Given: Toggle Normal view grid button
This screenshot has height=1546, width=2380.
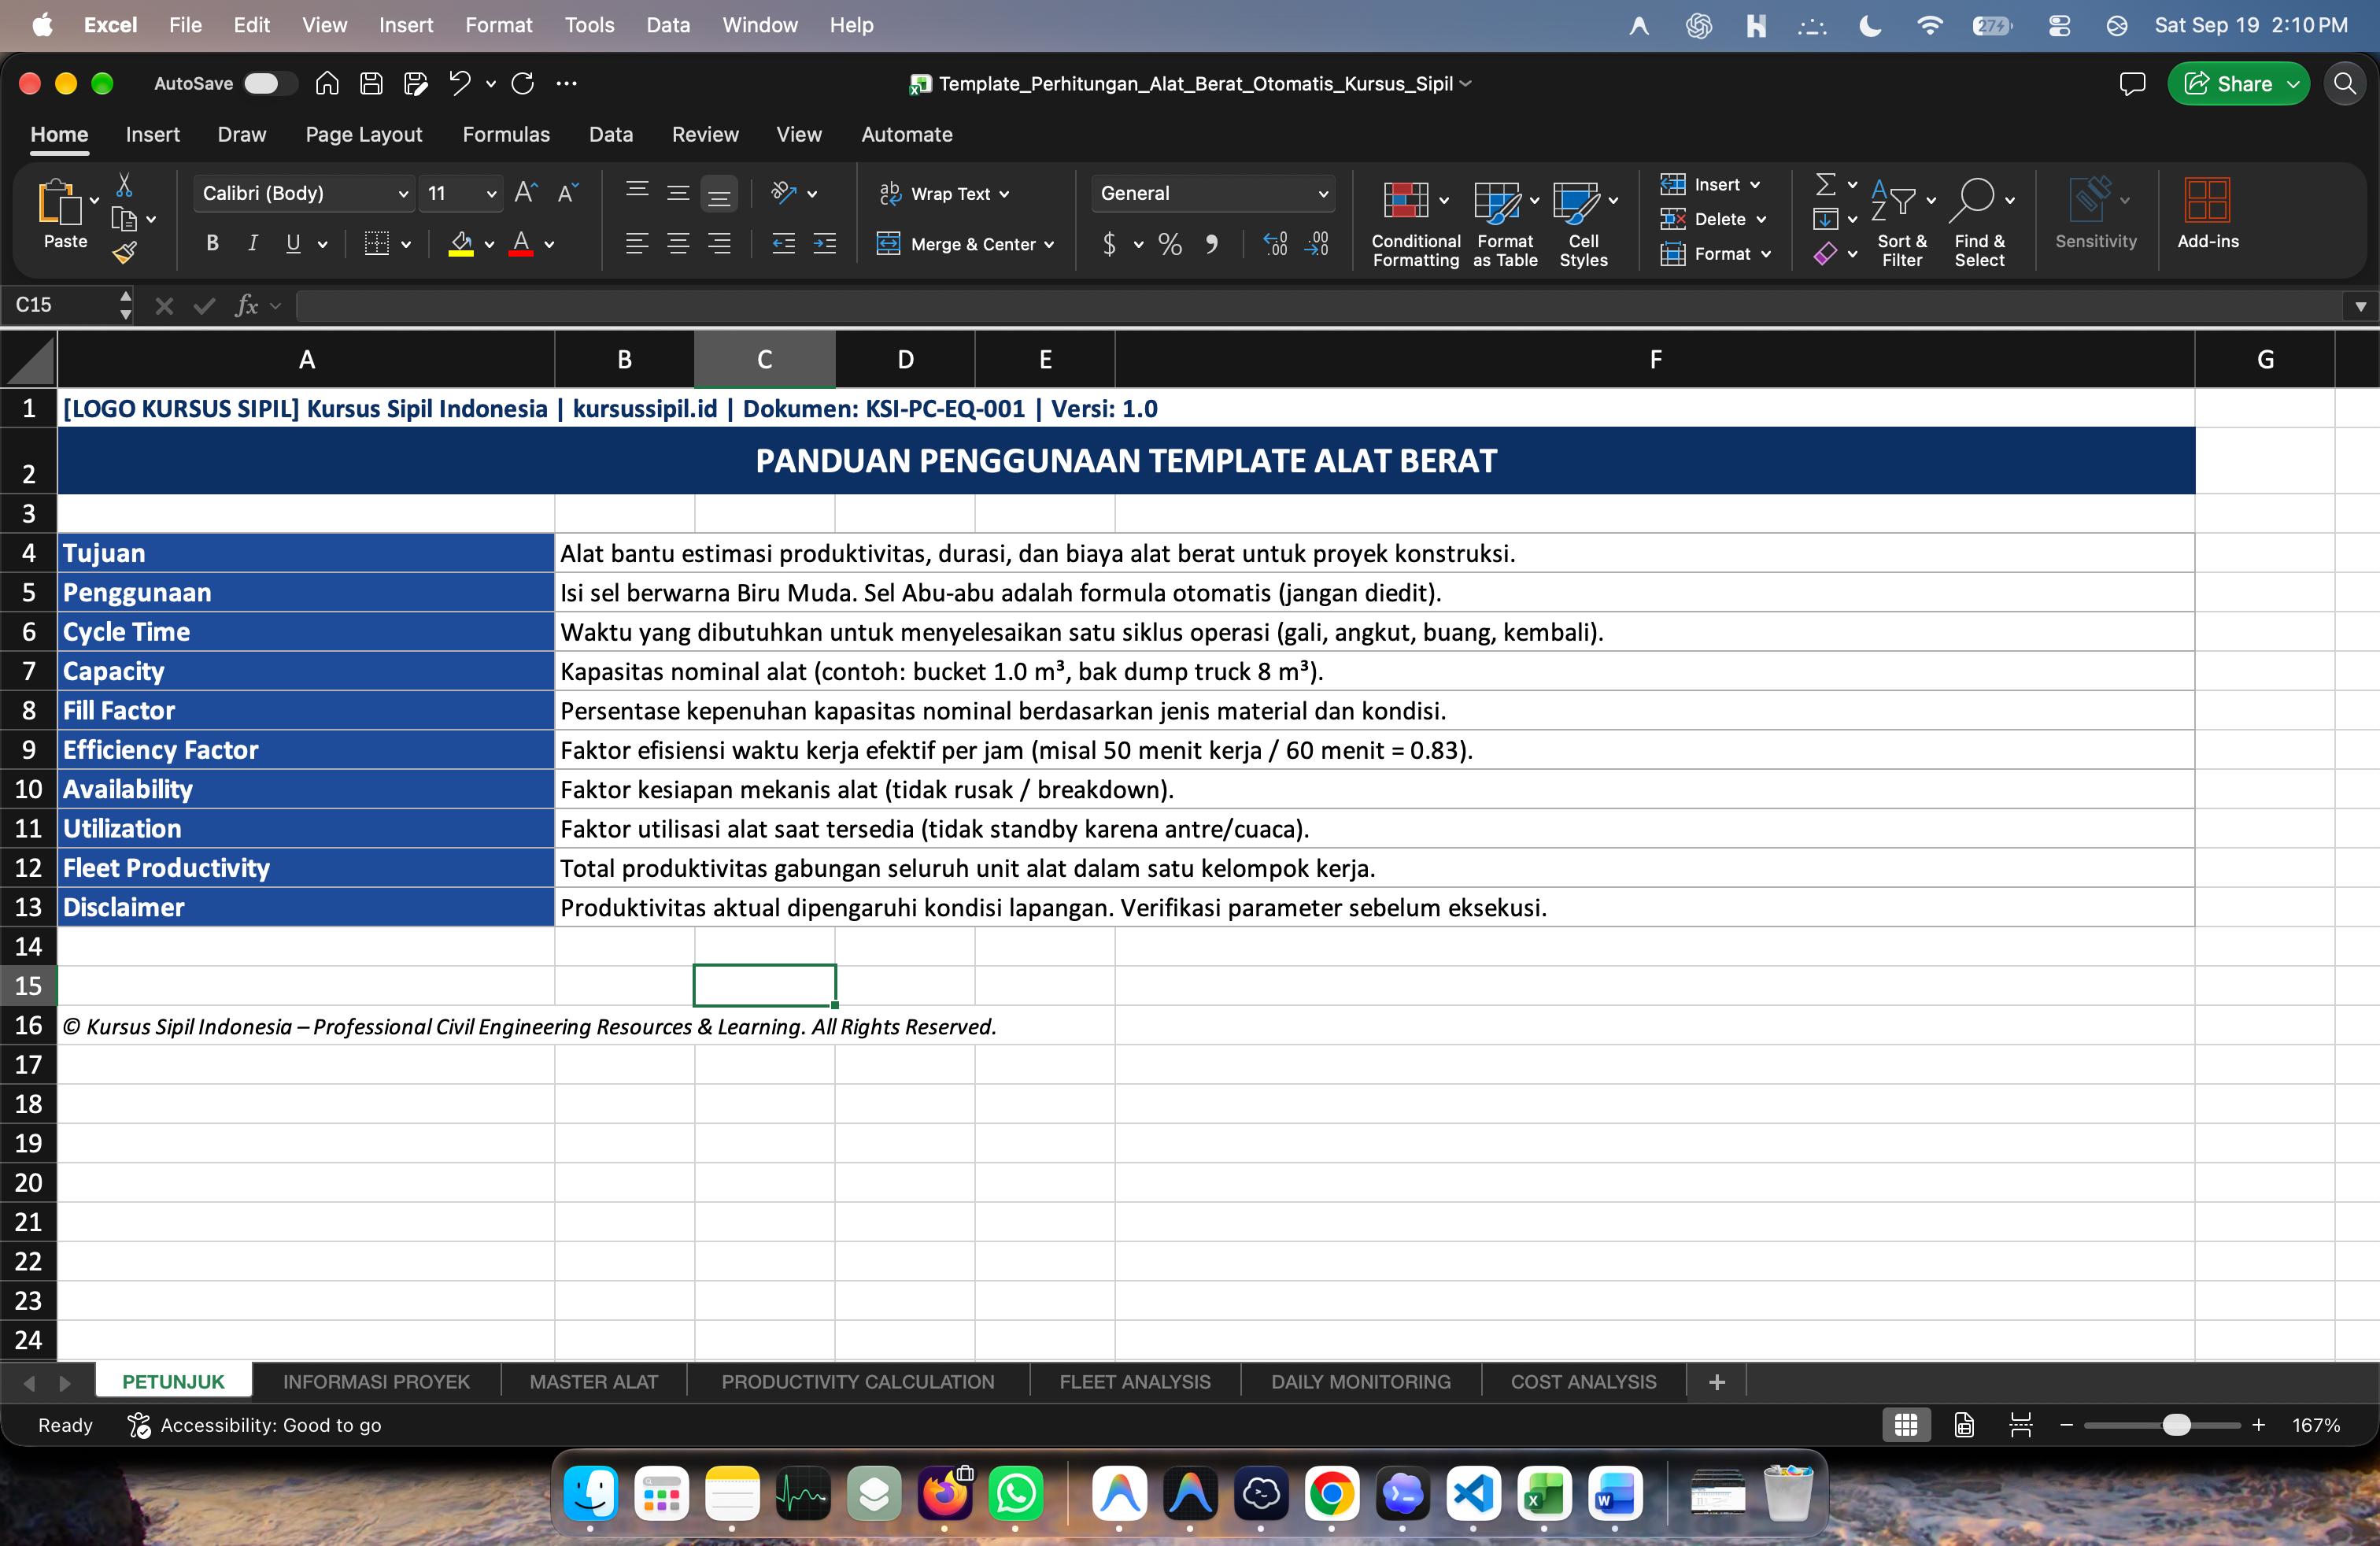Looking at the screenshot, I should pyautogui.click(x=1906, y=1425).
